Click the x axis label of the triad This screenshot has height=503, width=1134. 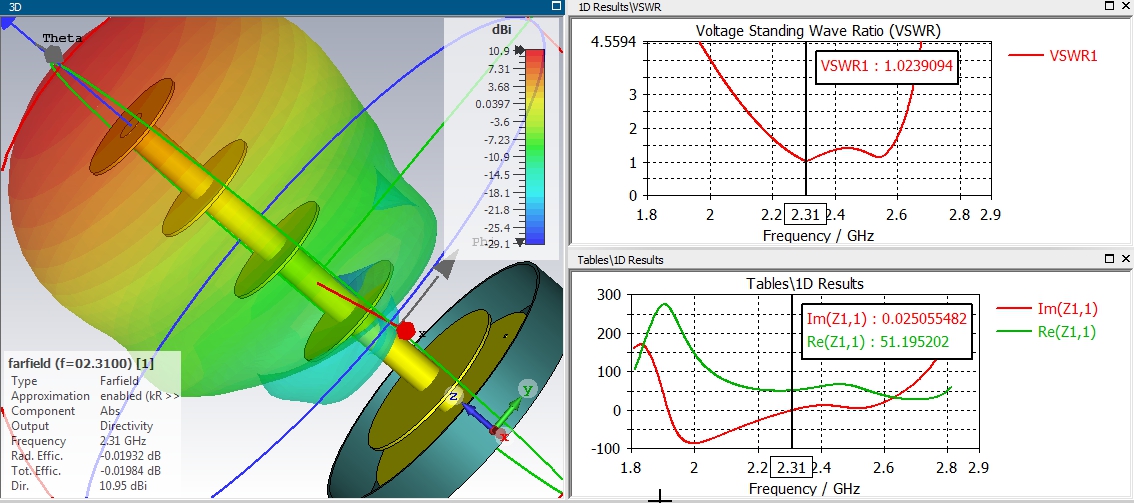[504, 437]
